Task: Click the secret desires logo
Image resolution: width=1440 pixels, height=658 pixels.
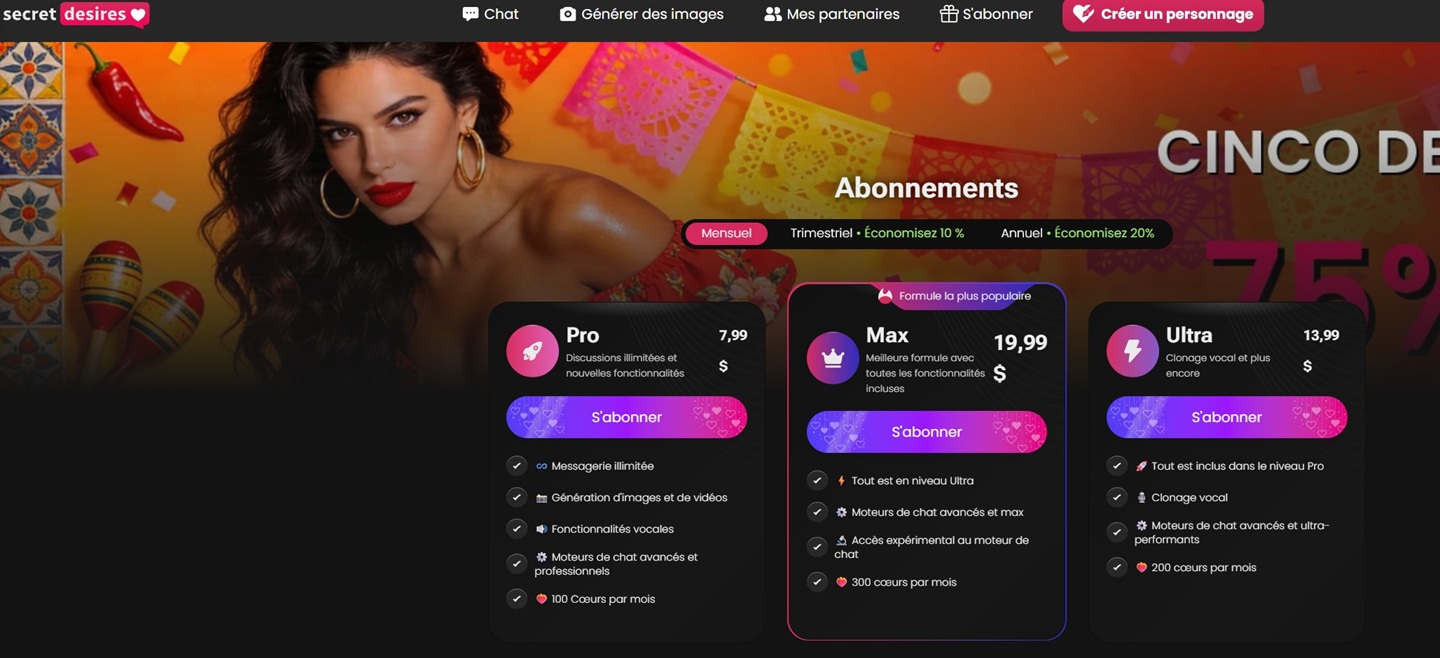Action: click(x=75, y=14)
